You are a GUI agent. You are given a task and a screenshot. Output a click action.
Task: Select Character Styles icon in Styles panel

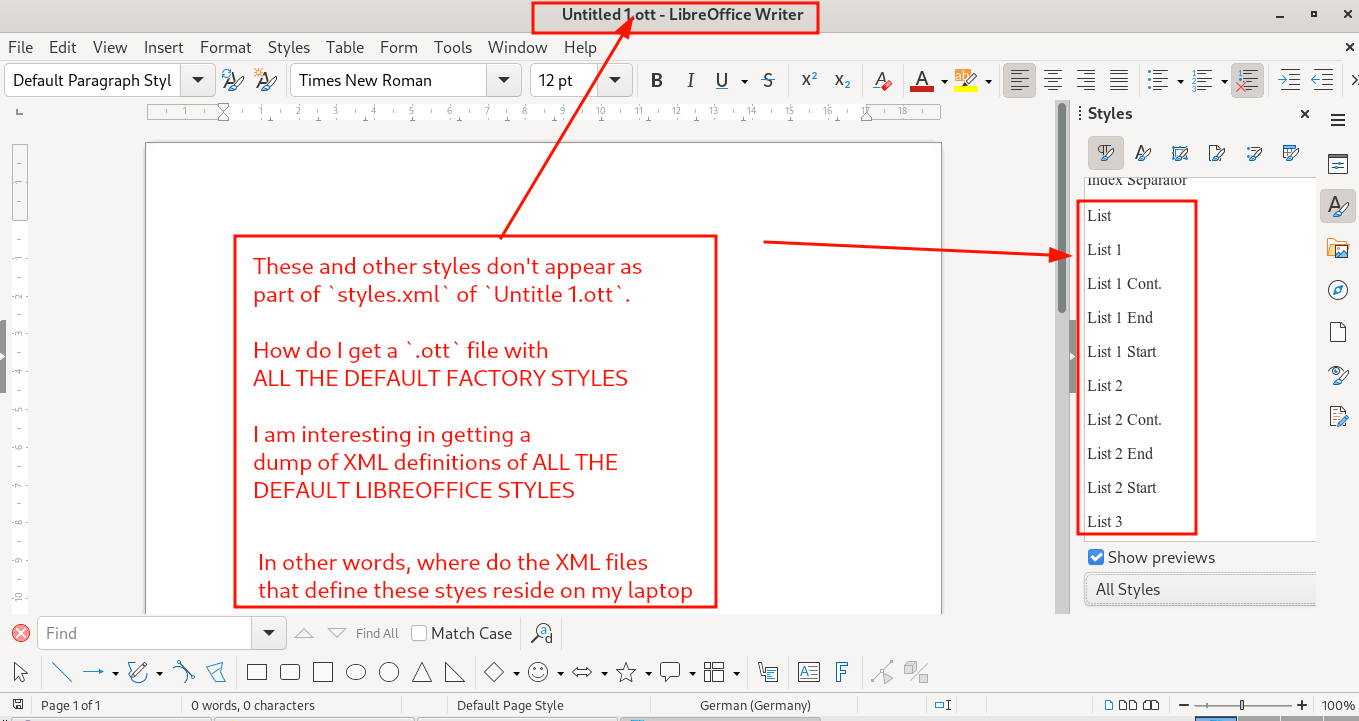tap(1143, 153)
